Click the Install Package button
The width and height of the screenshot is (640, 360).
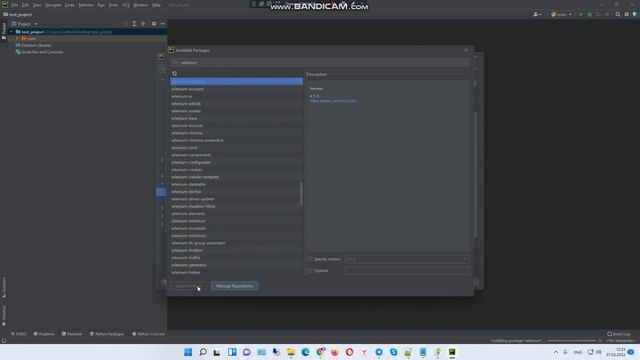coord(189,286)
